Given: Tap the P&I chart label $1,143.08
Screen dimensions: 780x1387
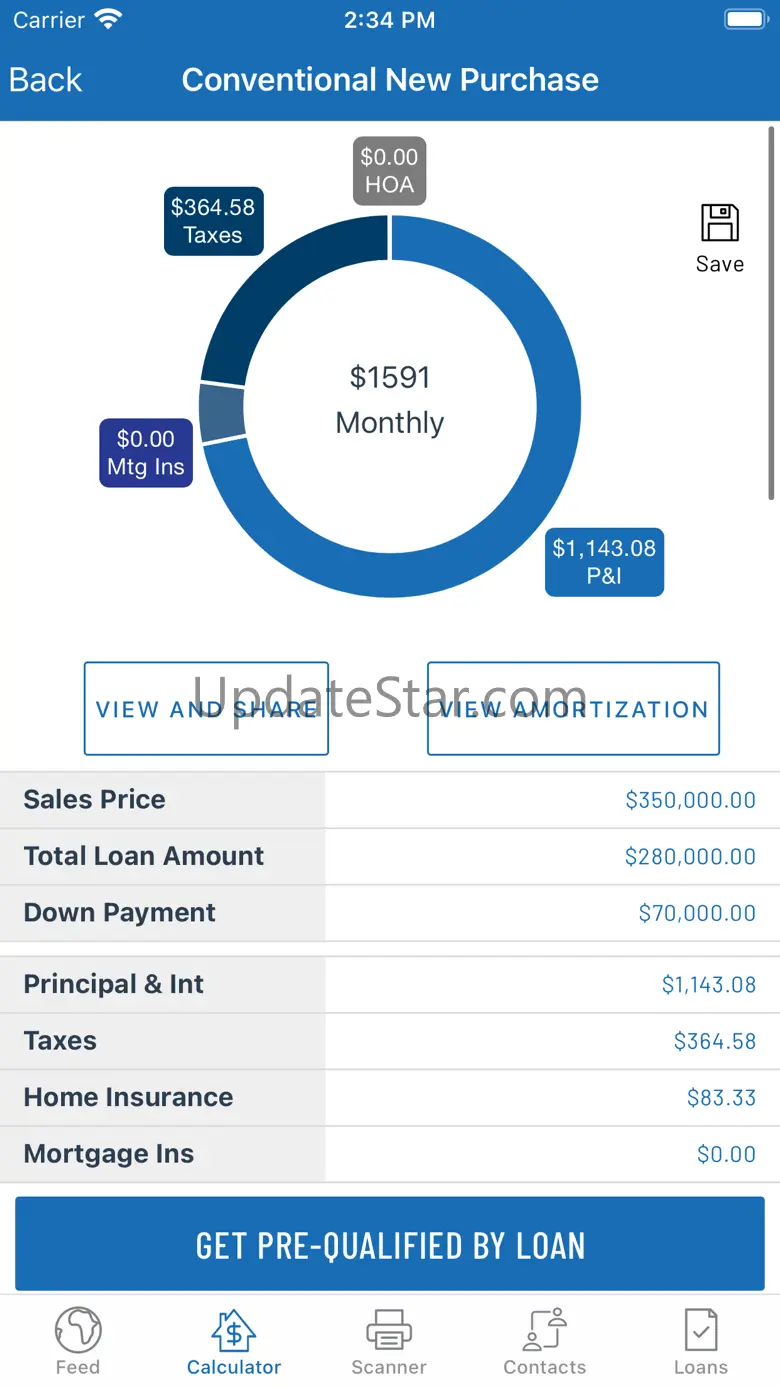Looking at the screenshot, I should [x=604, y=562].
